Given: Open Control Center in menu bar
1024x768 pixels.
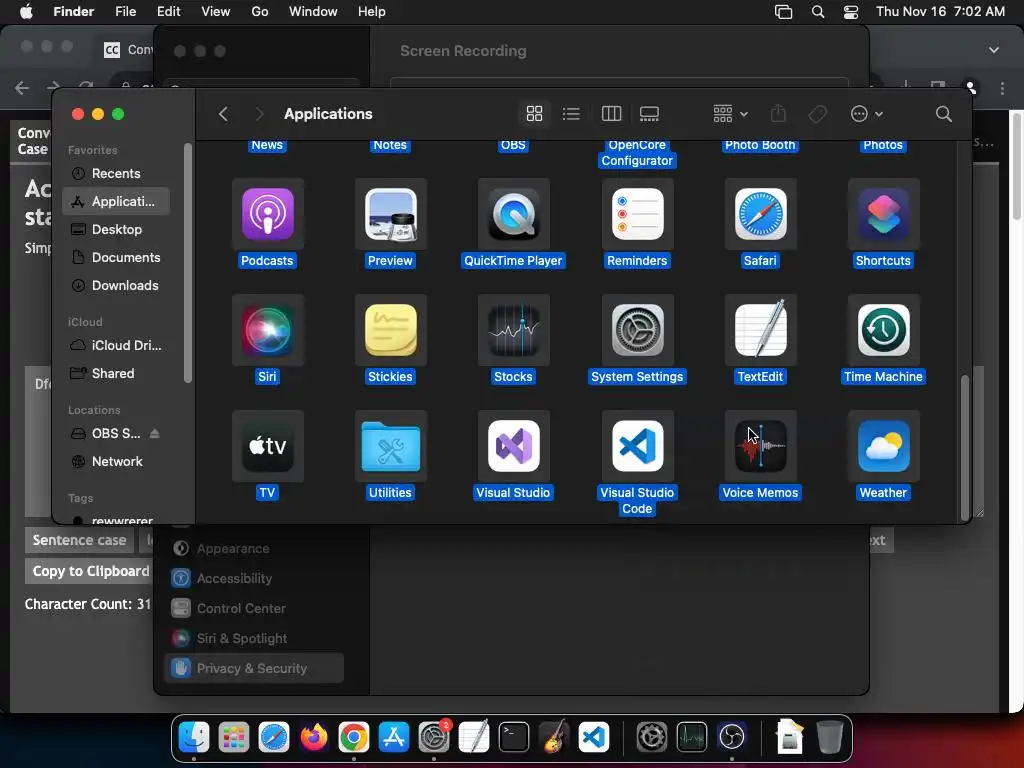Looking at the screenshot, I should (850, 12).
